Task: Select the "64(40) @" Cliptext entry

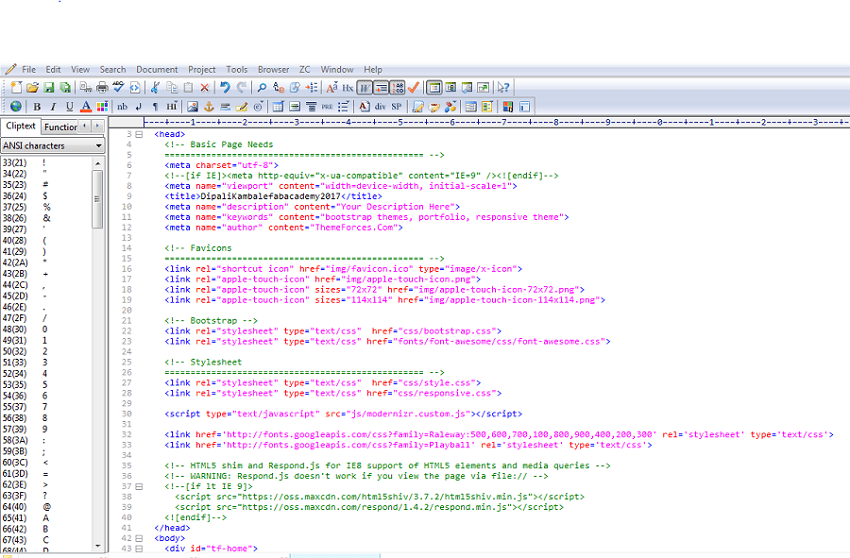Action: pos(46,507)
